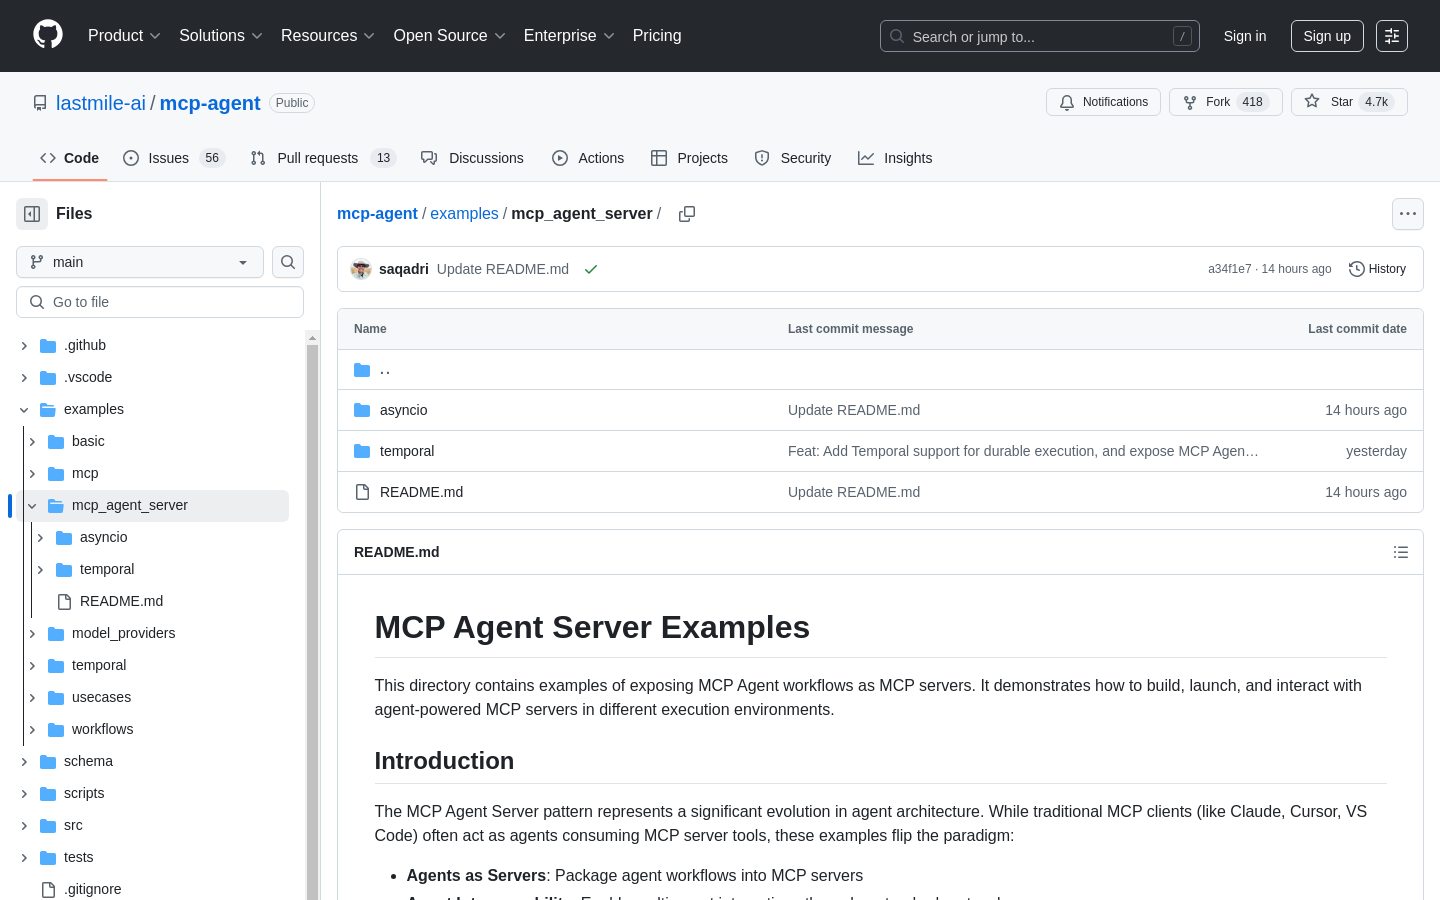Open mcp-agent breadcrumb link

(x=377, y=213)
